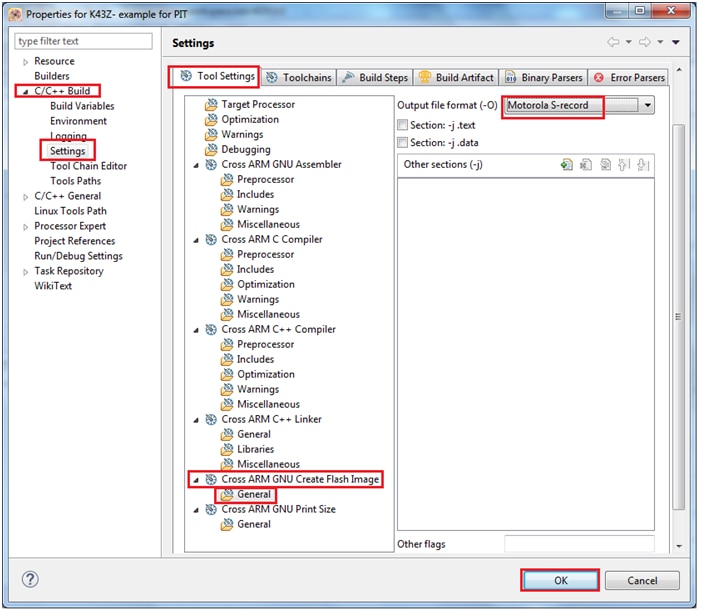Click the Move Up icon in Other sections
The image size is (701, 612).
pos(624,165)
